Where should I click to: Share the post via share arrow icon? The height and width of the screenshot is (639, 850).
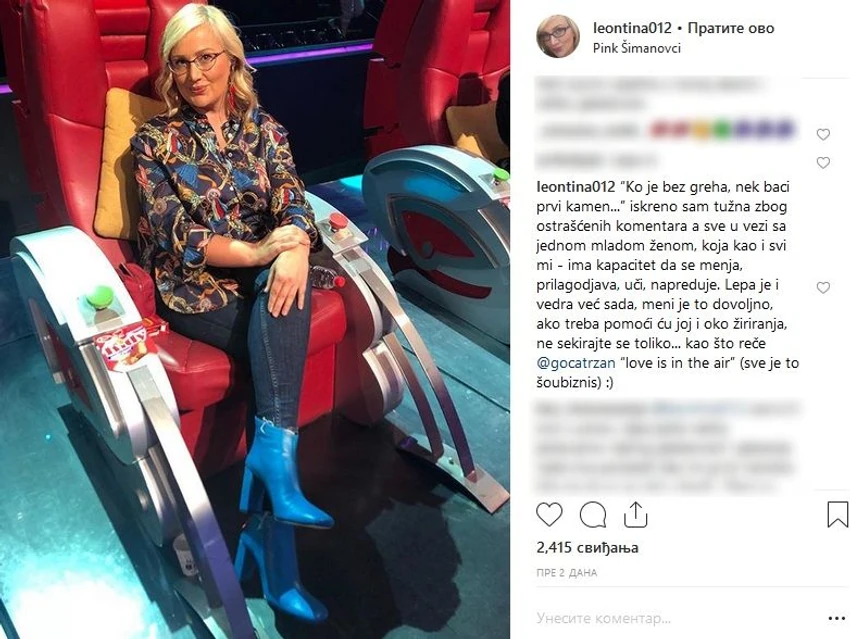[x=635, y=514]
